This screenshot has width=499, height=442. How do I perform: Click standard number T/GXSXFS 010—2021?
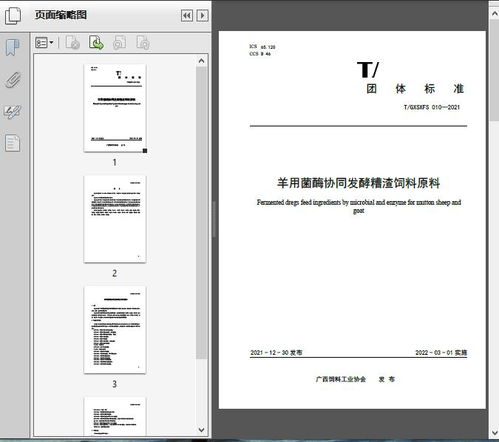[432, 107]
